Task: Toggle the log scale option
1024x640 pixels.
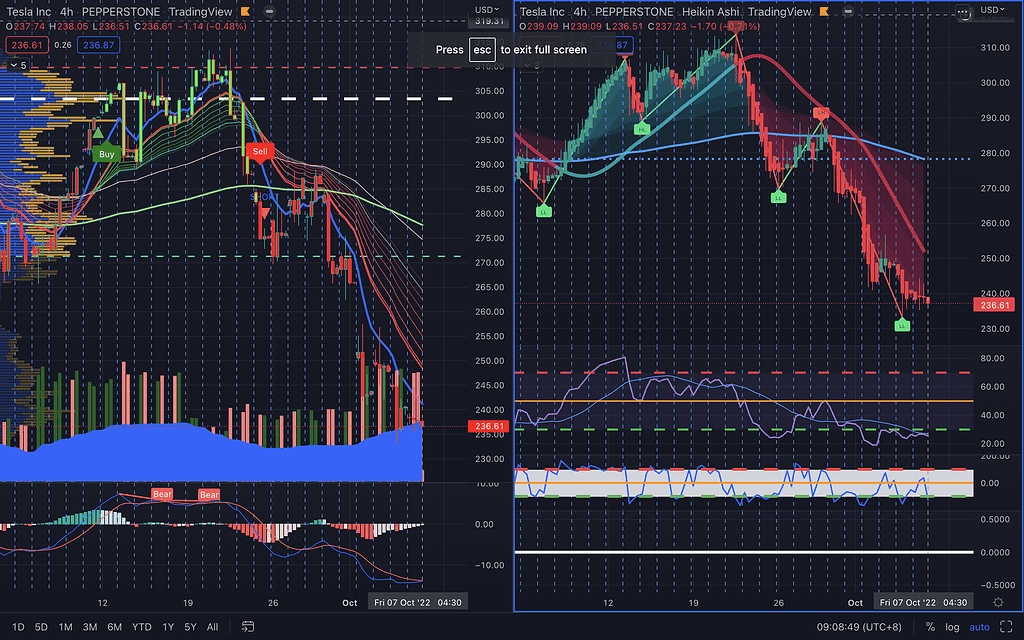Action: tap(952, 626)
